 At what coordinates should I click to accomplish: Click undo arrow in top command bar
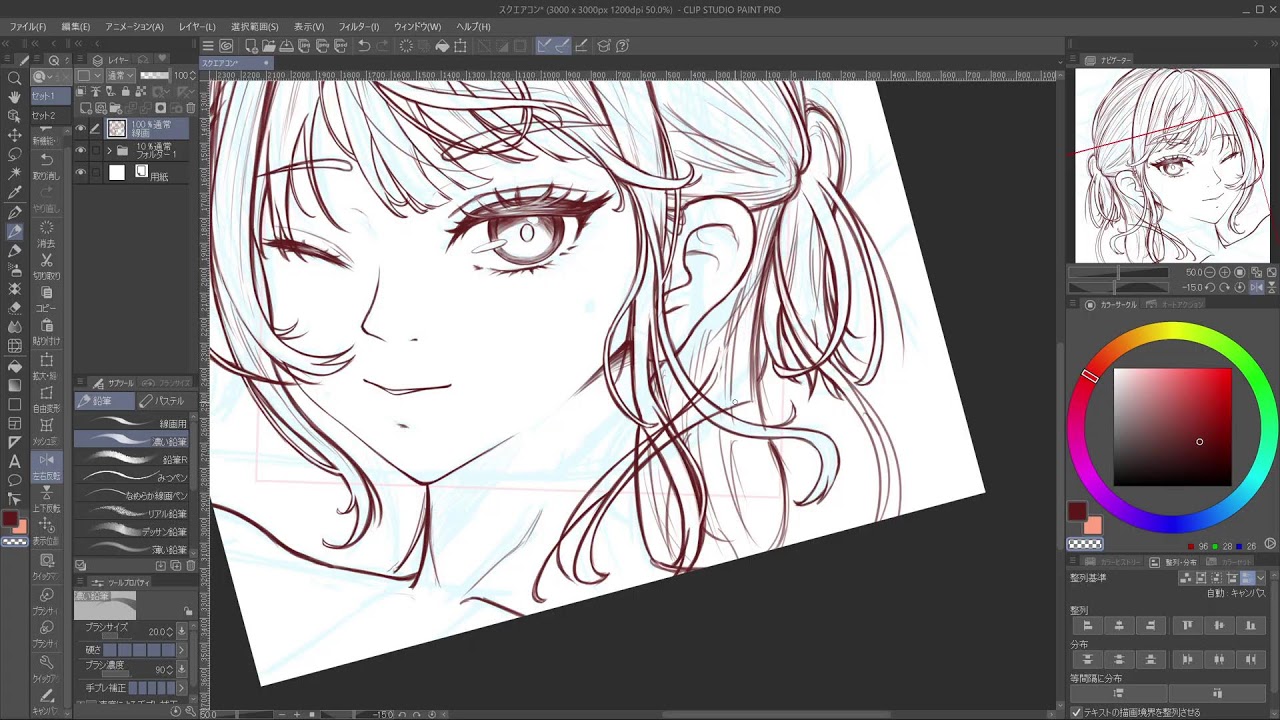click(364, 46)
